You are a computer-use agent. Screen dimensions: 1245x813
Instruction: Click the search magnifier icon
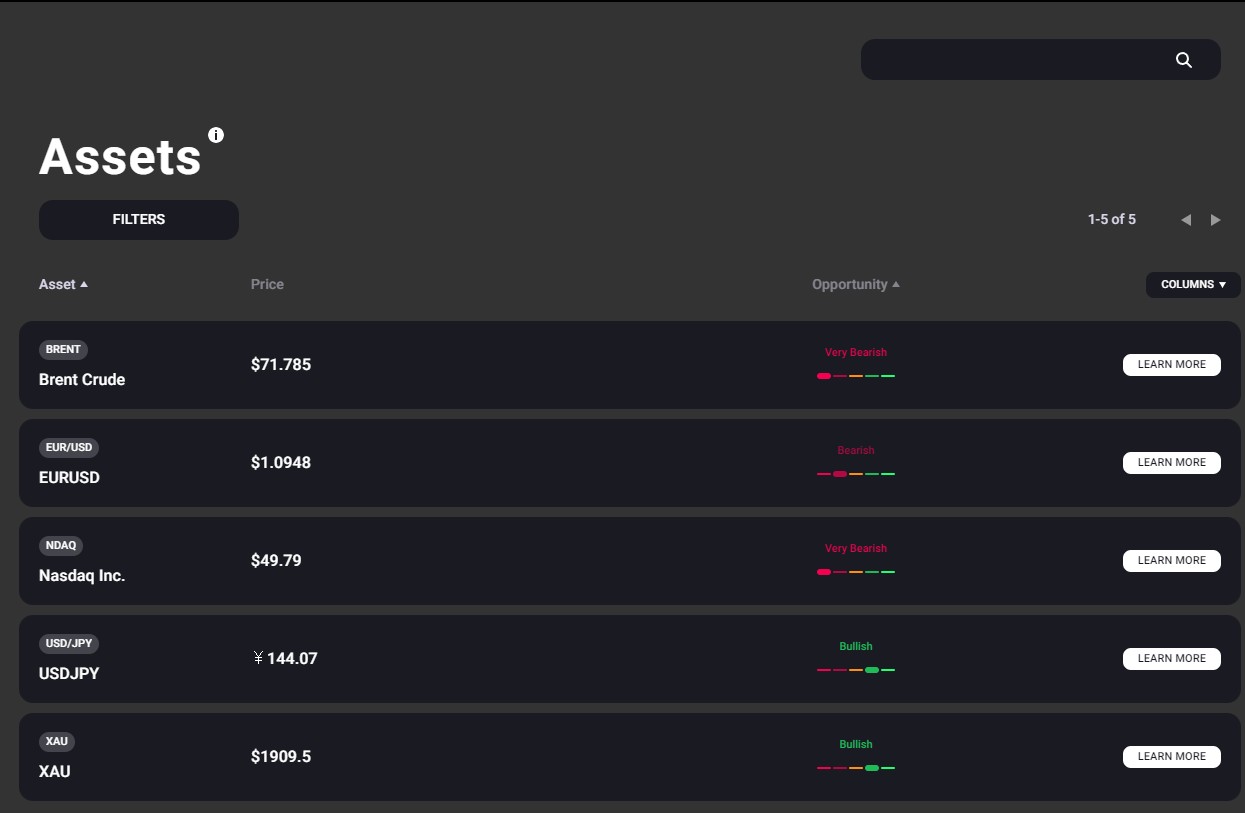1184,60
